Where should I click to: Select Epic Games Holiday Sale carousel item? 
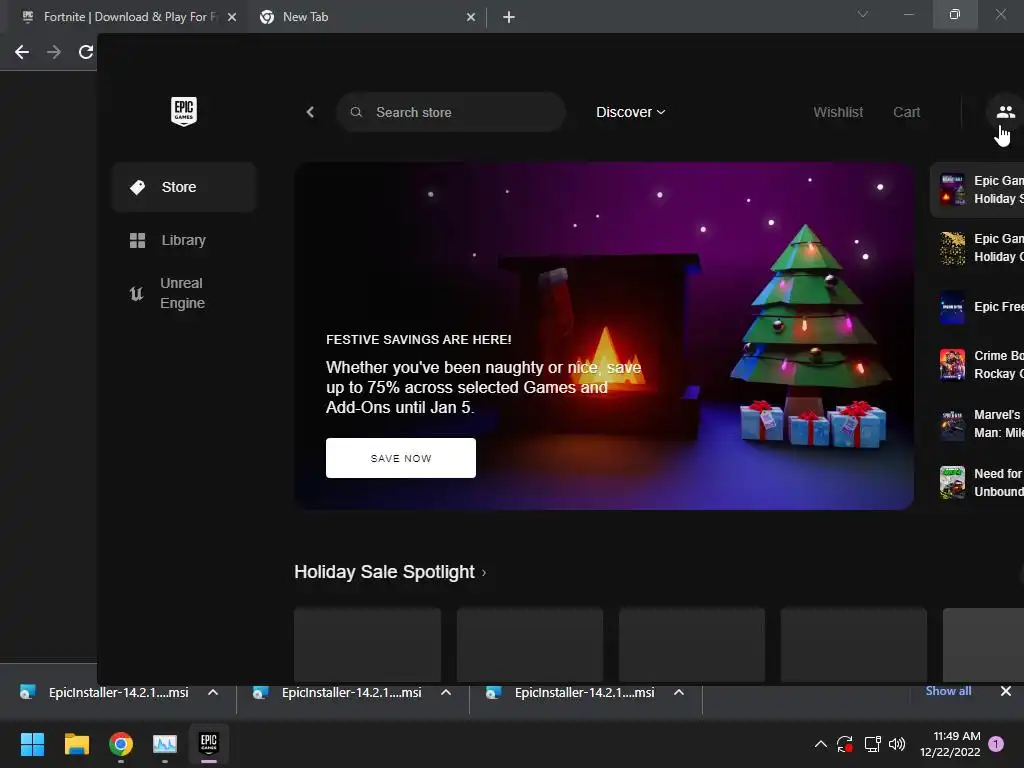(978, 189)
